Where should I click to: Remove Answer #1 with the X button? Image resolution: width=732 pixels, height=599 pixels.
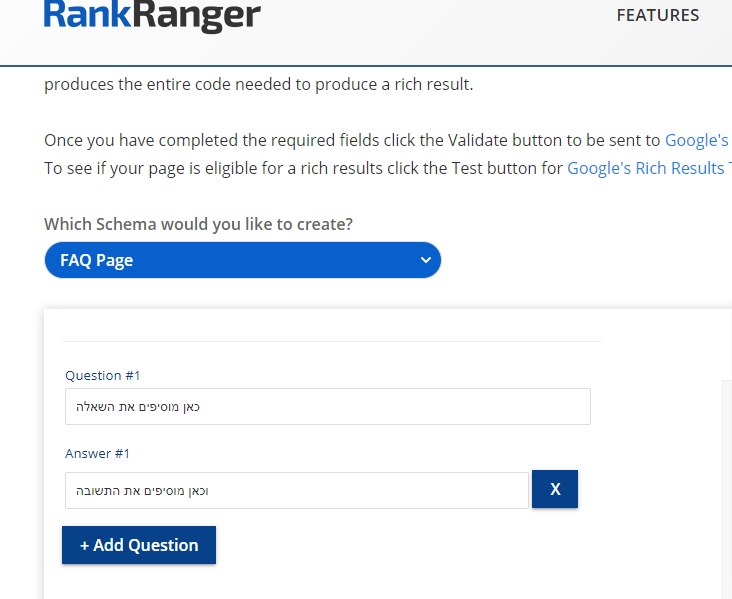555,489
